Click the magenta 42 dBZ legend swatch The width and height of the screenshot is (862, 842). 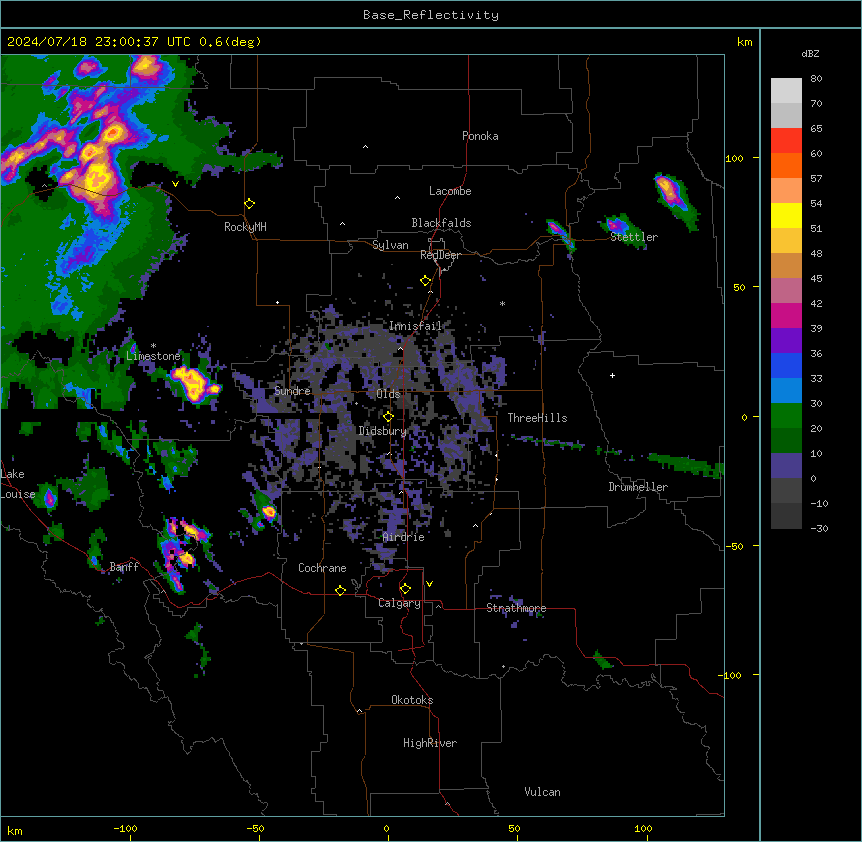[786, 315]
